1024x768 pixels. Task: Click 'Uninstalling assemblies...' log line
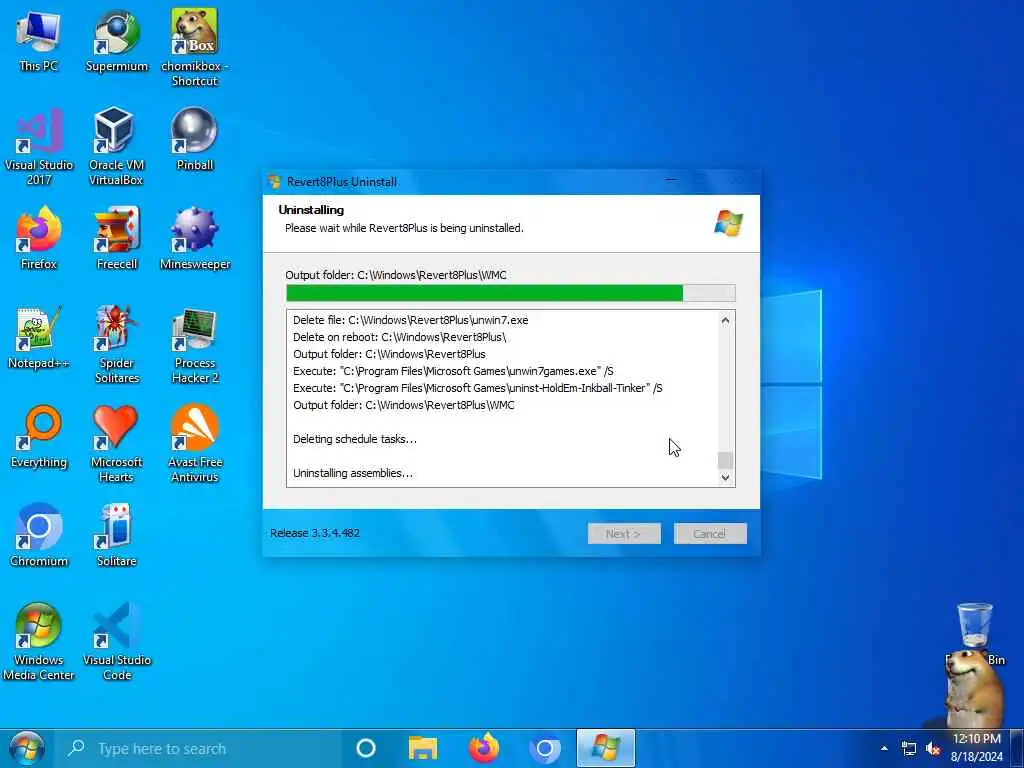pyautogui.click(x=353, y=473)
